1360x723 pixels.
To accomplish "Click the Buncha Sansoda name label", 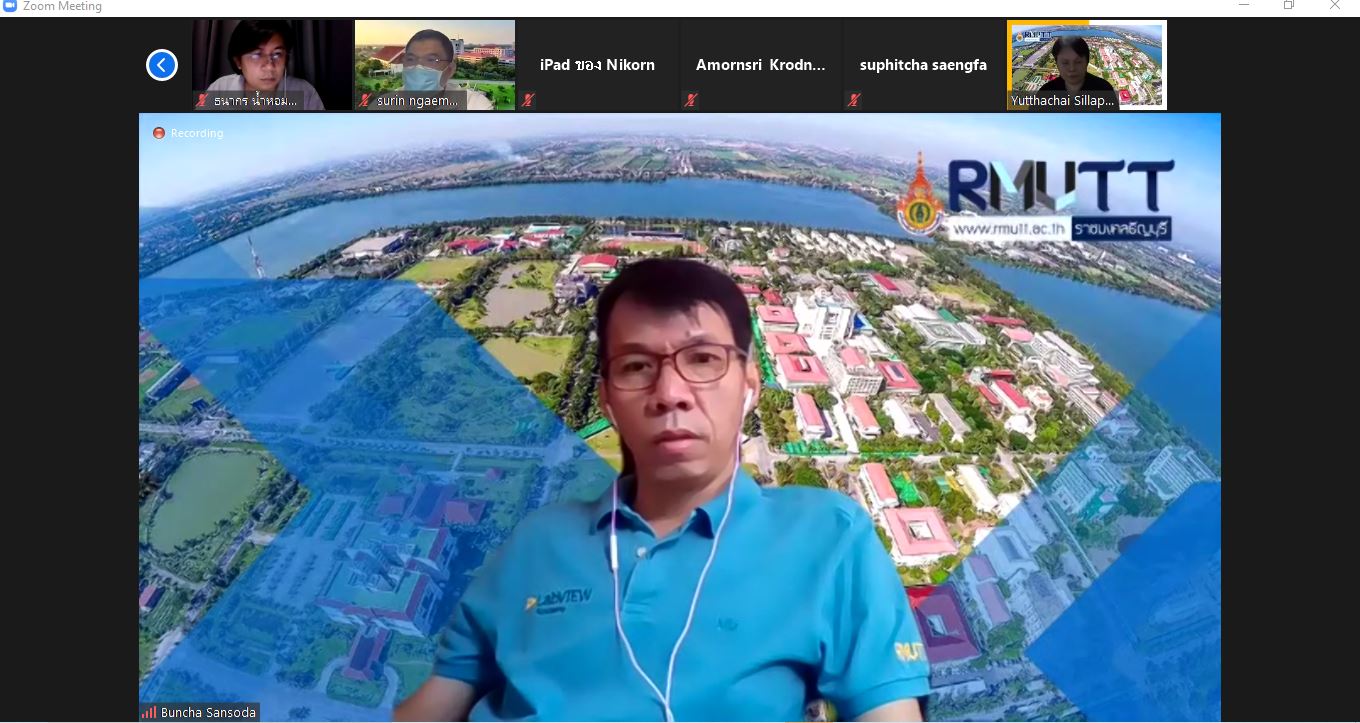I will [x=208, y=713].
